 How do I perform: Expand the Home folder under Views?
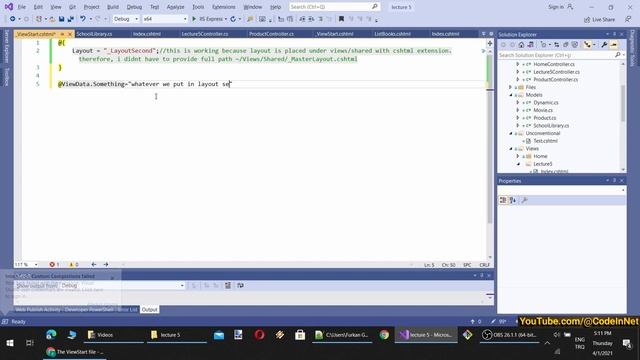(x=518, y=156)
